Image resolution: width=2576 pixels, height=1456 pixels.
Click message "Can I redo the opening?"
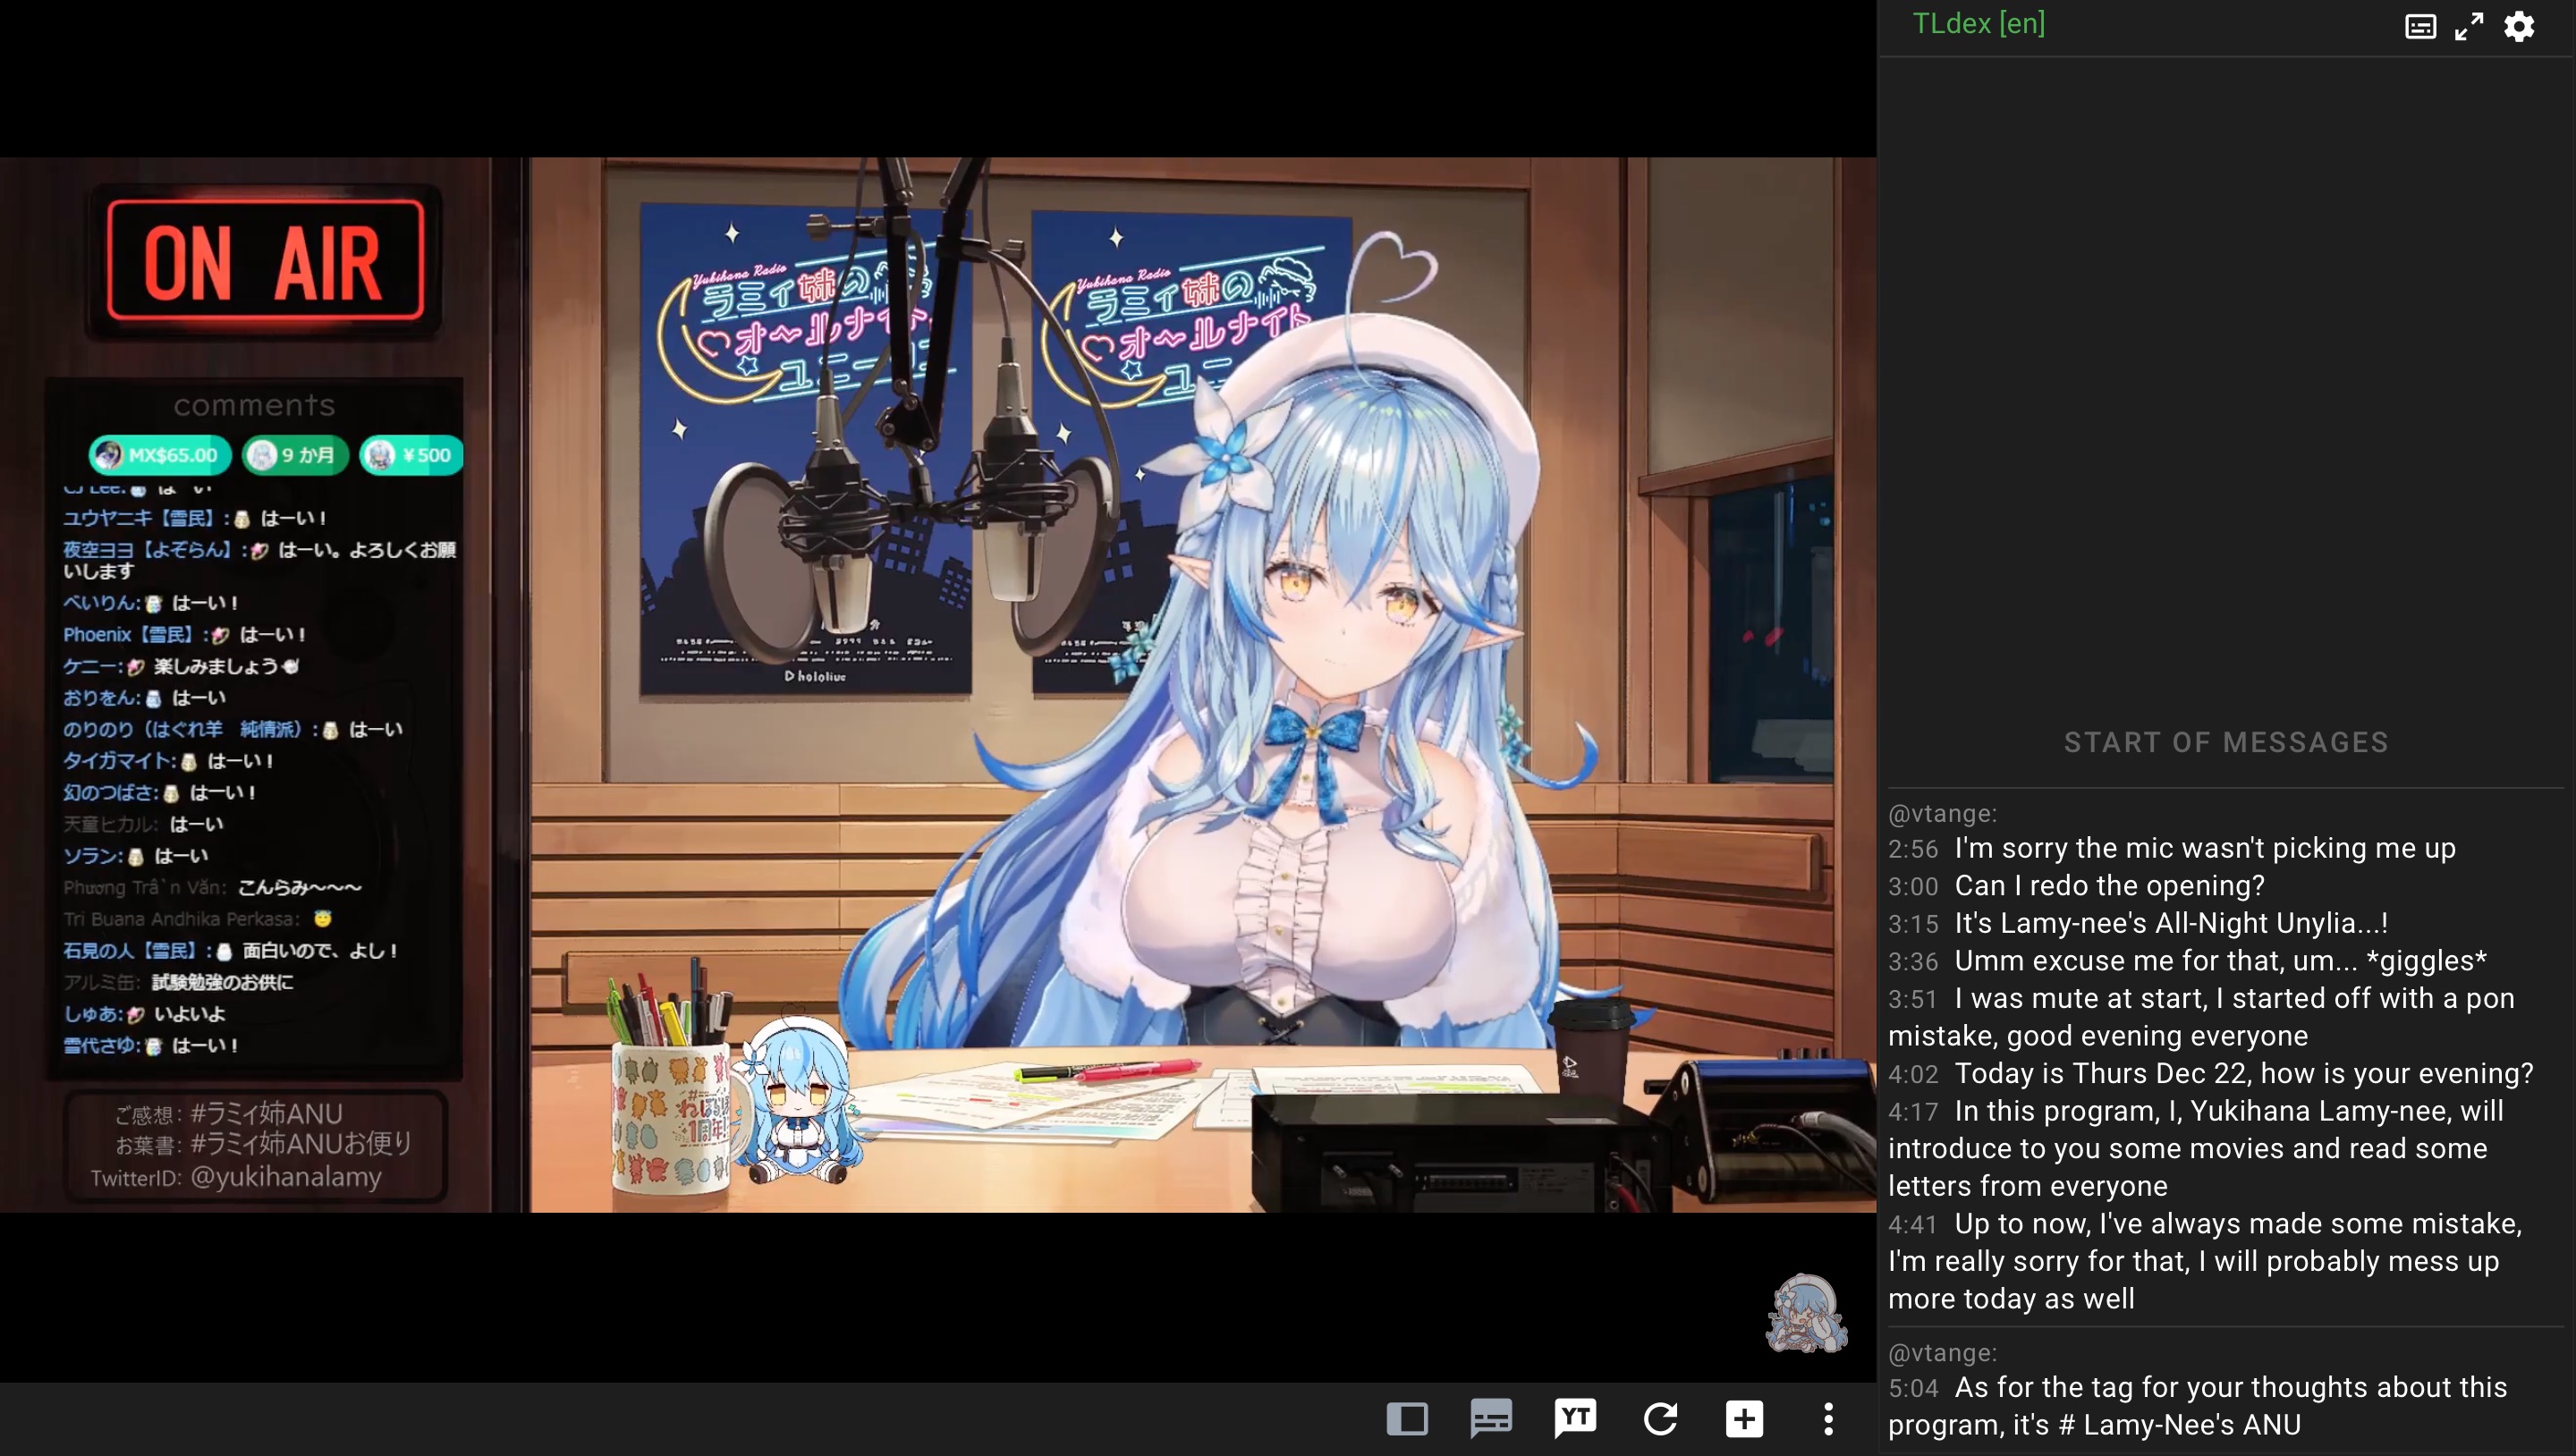click(x=2109, y=886)
